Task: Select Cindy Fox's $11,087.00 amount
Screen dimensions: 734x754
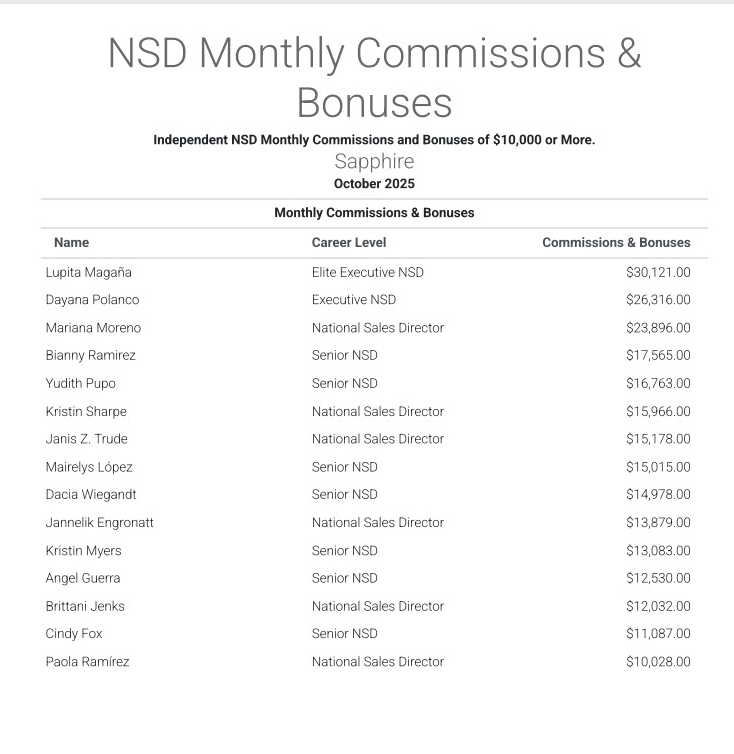Action: 658,633
